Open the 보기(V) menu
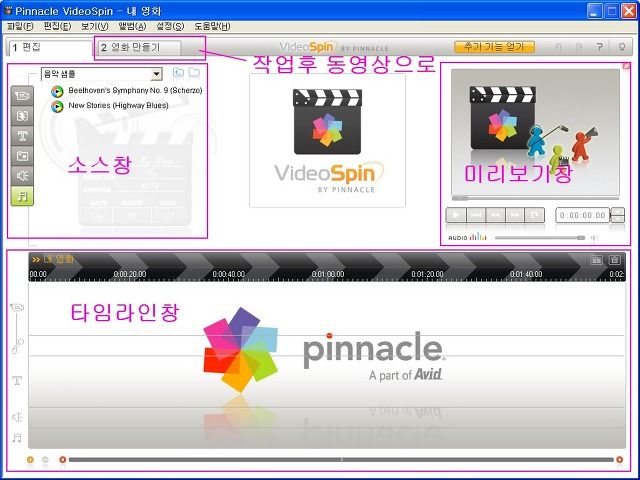The image size is (640, 480). tap(95, 26)
